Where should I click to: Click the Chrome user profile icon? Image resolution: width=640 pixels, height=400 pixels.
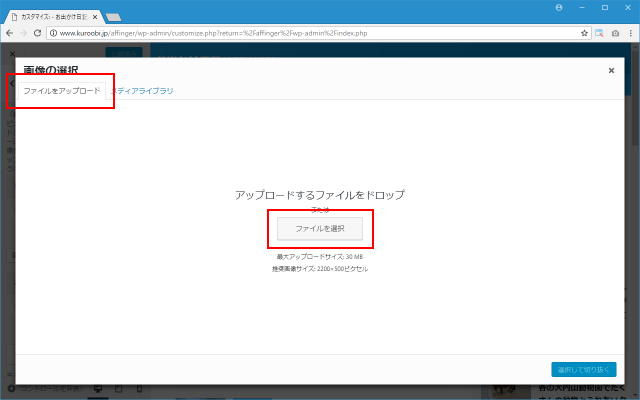pyautogui.click(x=559, y=8)
